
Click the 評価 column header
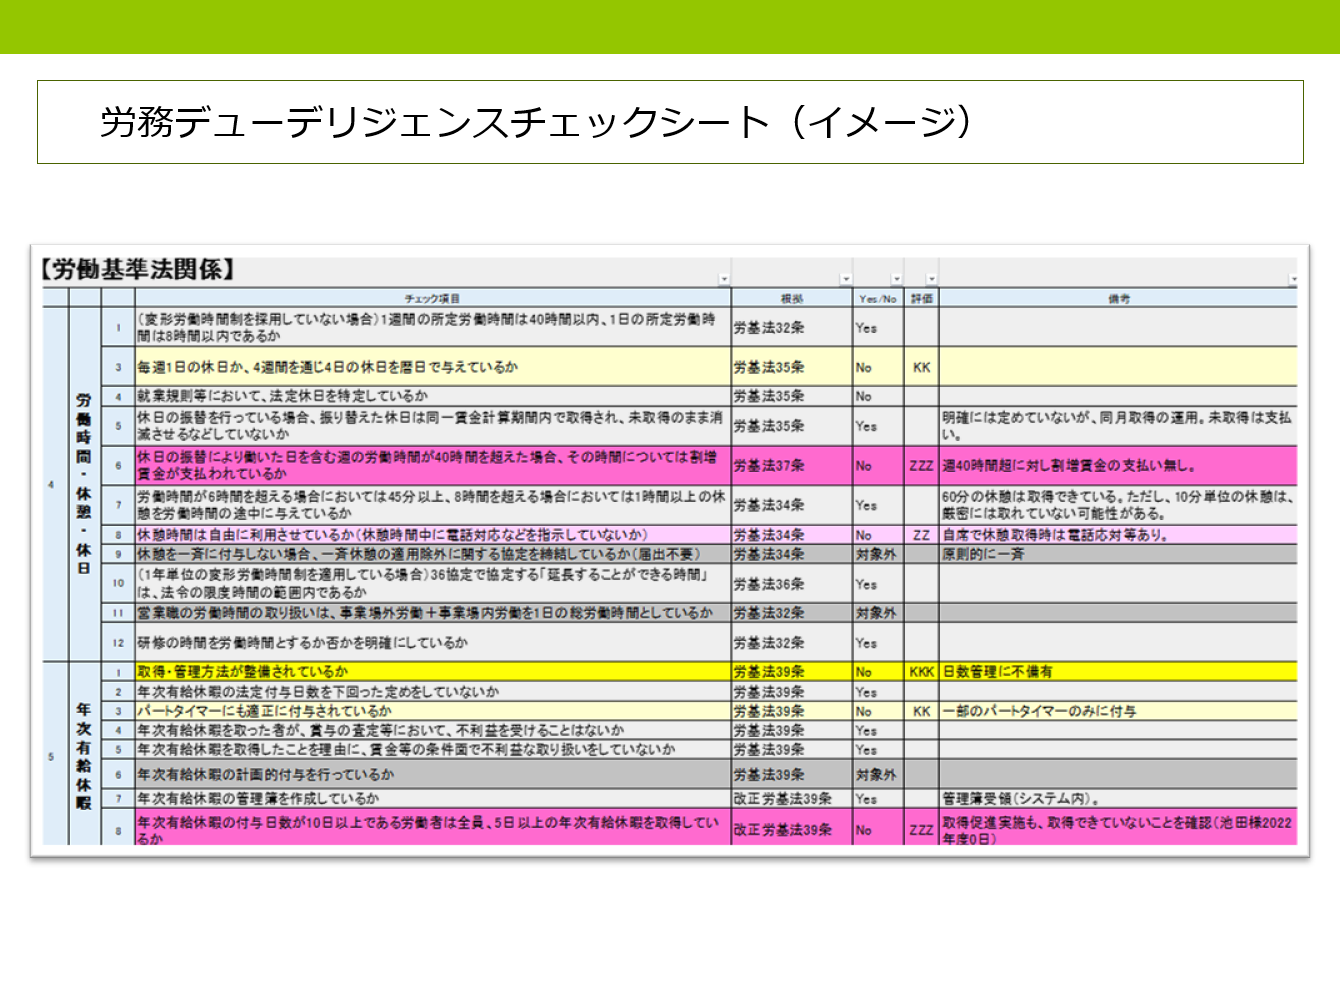tap(922, 298)
